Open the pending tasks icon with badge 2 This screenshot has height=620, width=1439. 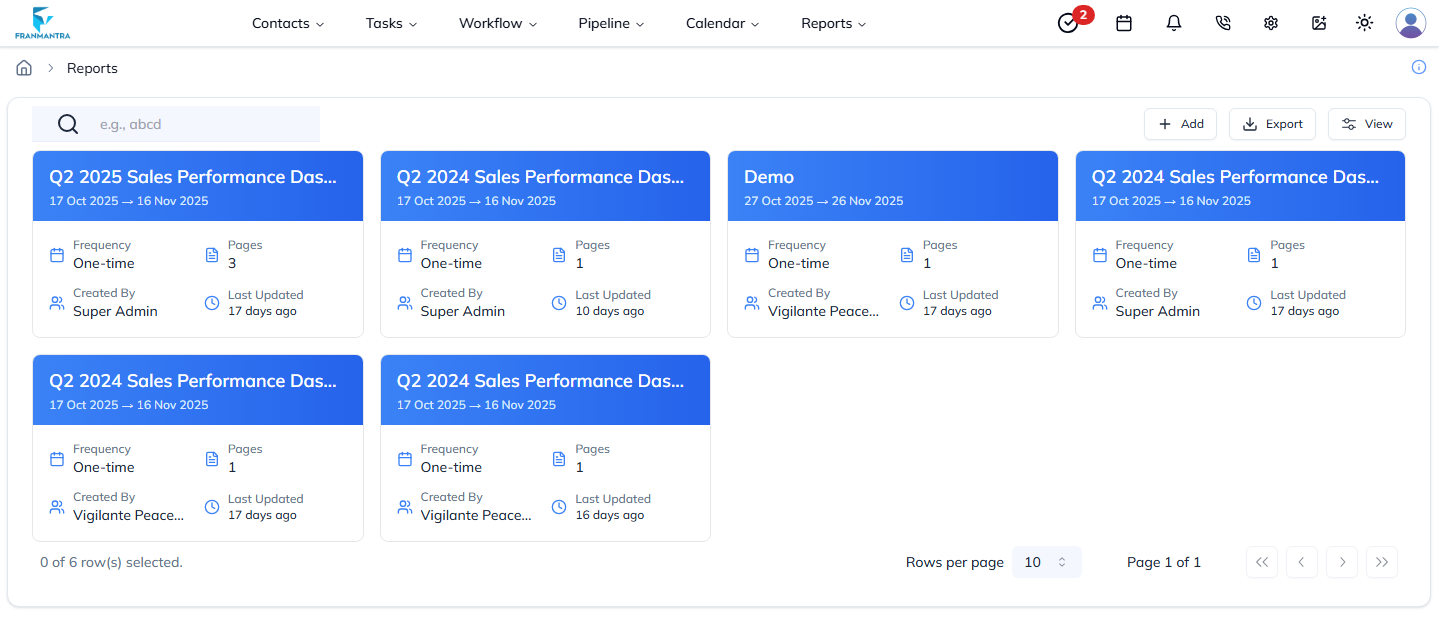pos(1068,23)
